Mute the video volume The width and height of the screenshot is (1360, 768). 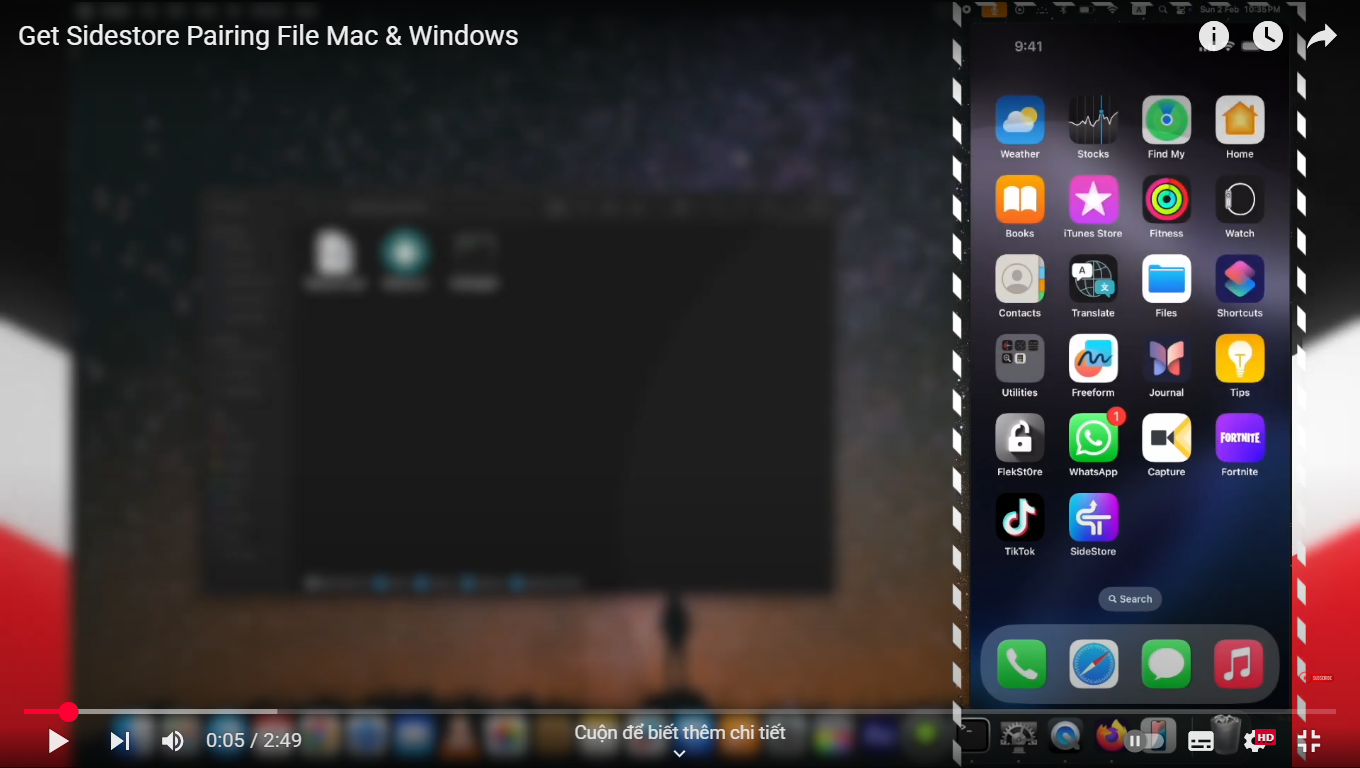[x=173, y=741]
